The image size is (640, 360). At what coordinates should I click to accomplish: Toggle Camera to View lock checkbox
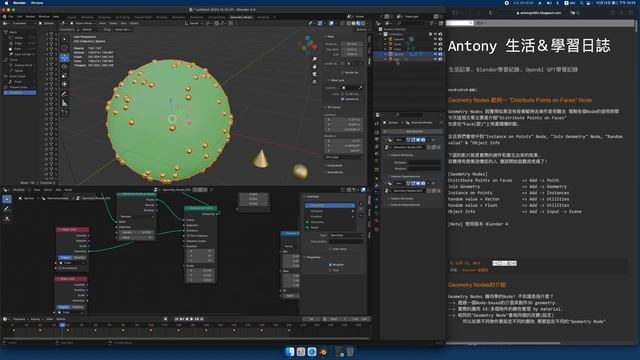coord(343,99)
